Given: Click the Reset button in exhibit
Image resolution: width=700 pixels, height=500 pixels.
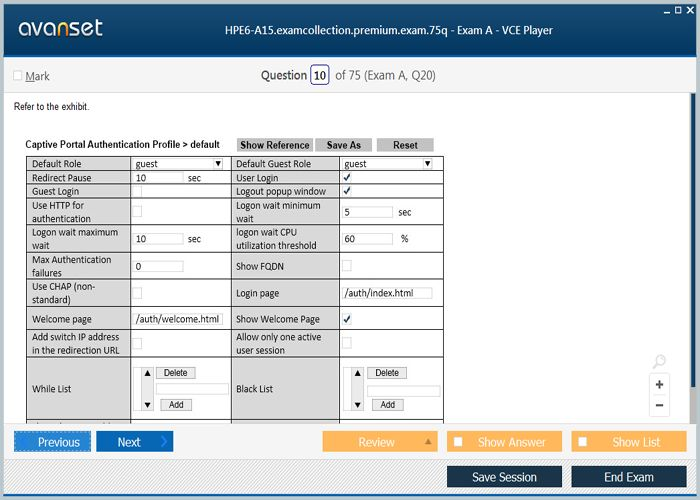Looking at the screenshot, I should pos(405,145).
